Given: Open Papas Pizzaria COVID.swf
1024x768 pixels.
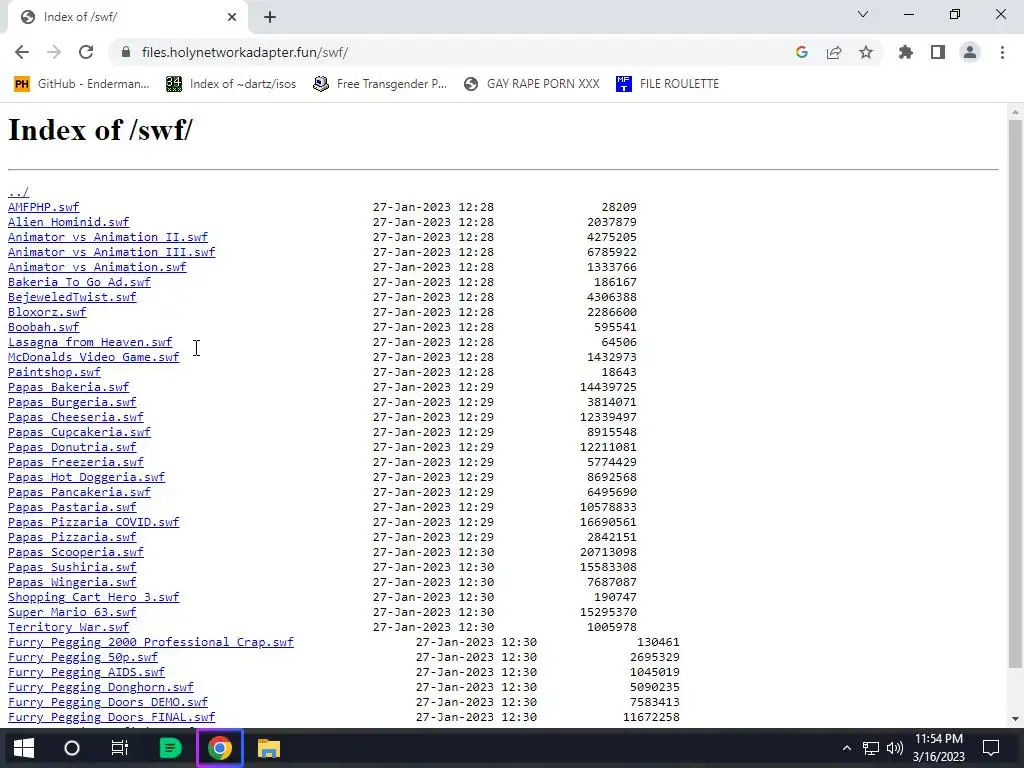Looking at the screenshot, I should [93, 522].
